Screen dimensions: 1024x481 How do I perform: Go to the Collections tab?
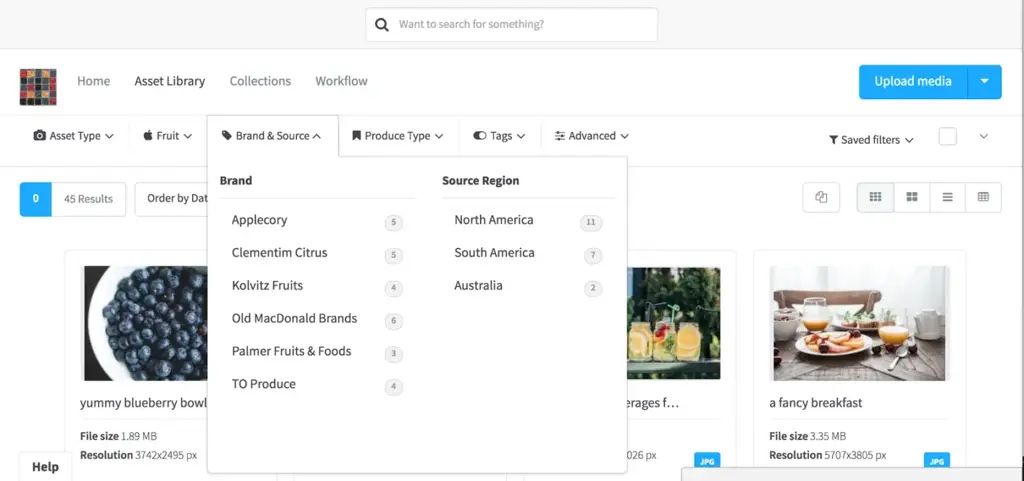click(x=260, y=81)
